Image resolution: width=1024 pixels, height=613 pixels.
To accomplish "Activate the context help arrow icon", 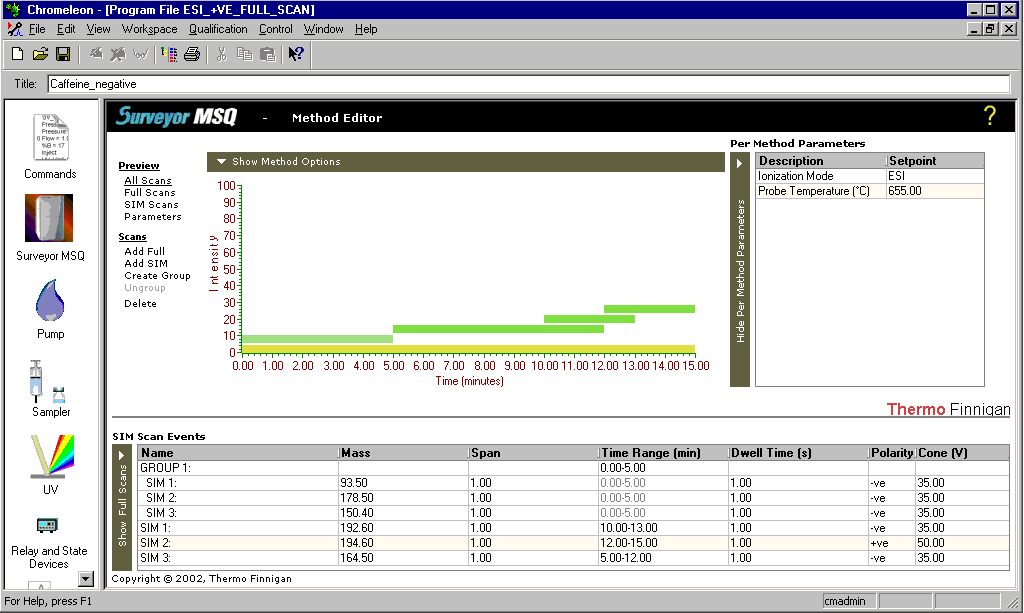I will 296,54.
